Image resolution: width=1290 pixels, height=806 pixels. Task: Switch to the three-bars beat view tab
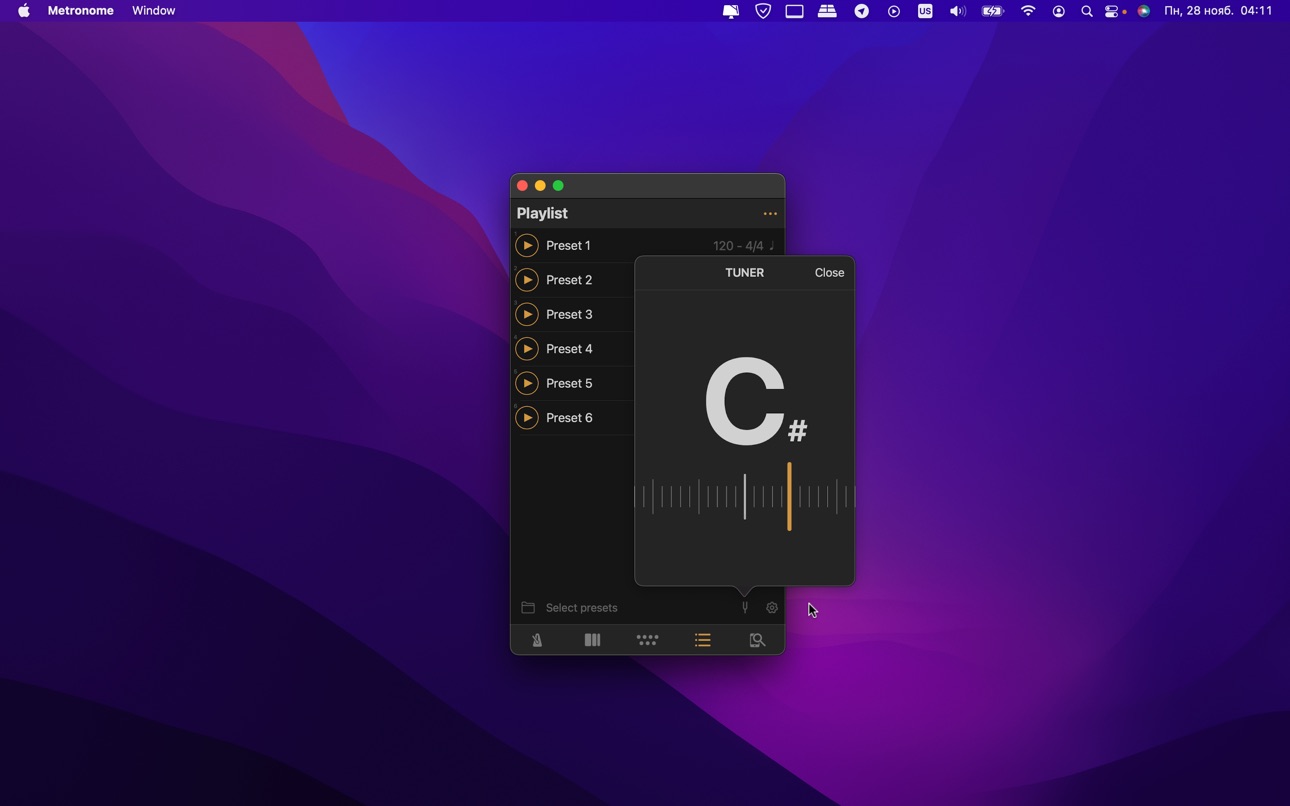click(592, 640)
